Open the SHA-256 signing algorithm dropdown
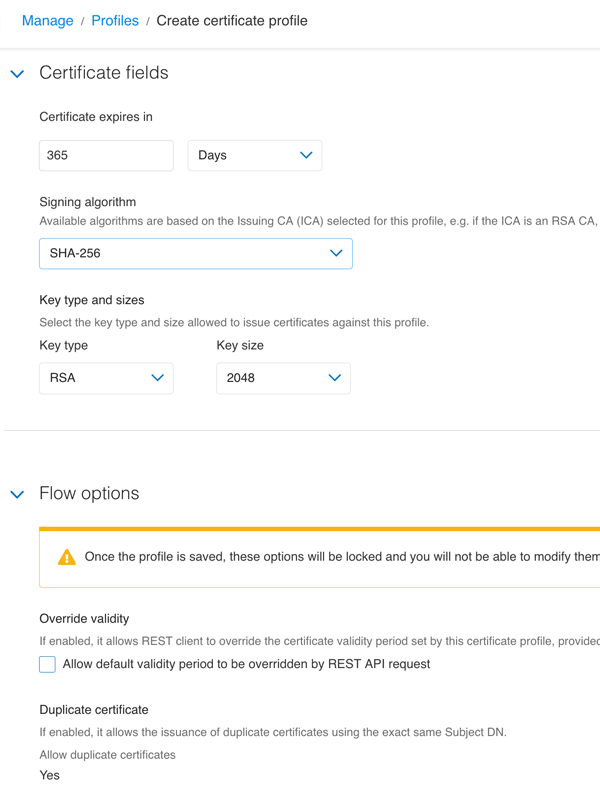This screenshot has height=788, width=600. (x=196, y=253)
